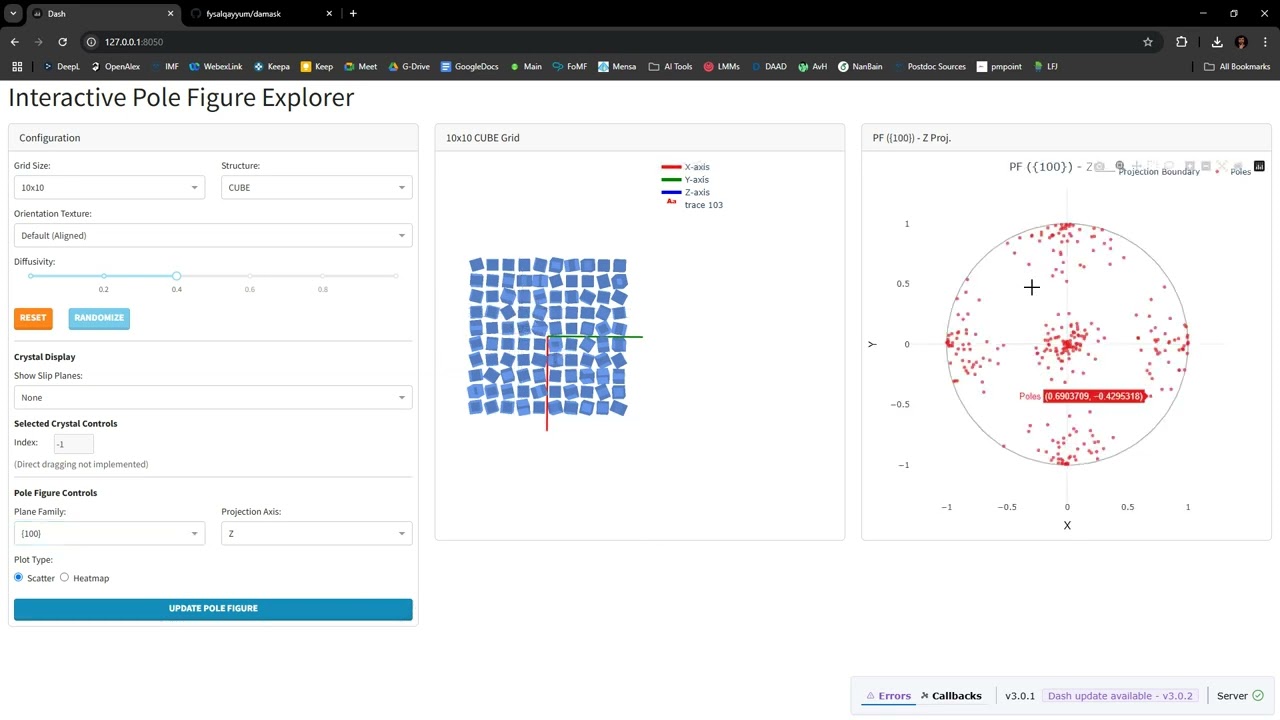The height and width of the screenshot is (720, 1280).
Task: Bookmark this page with the star icon
Action: click(1148, 42)
